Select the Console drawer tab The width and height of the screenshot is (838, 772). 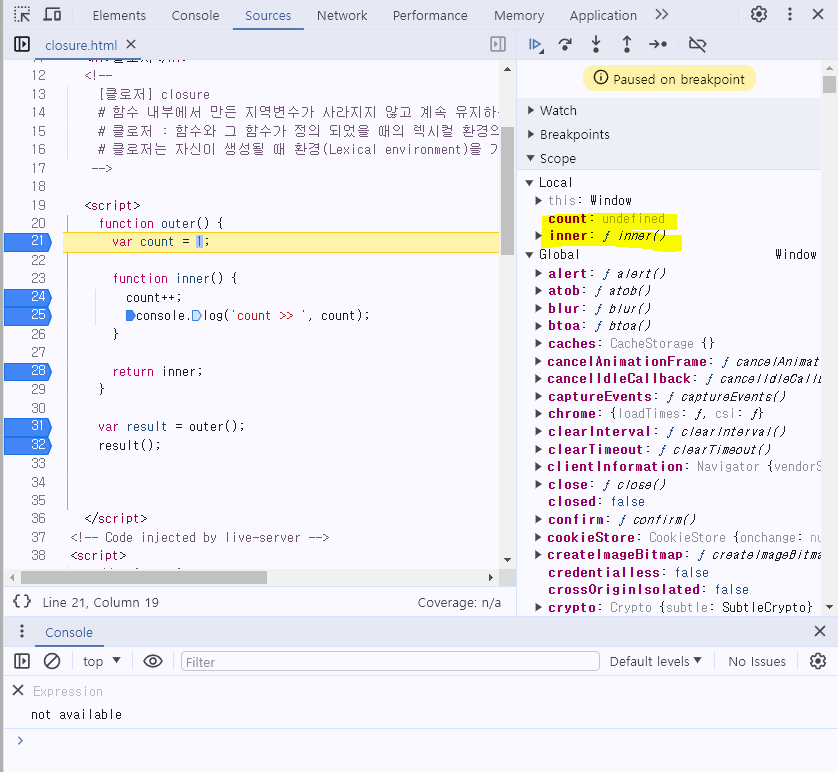[69, 632]
